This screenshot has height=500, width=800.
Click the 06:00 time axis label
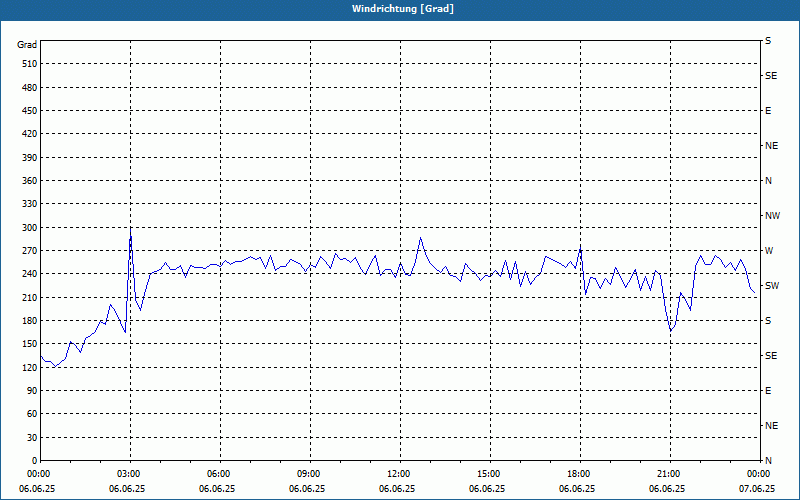[x=218, y=474]
